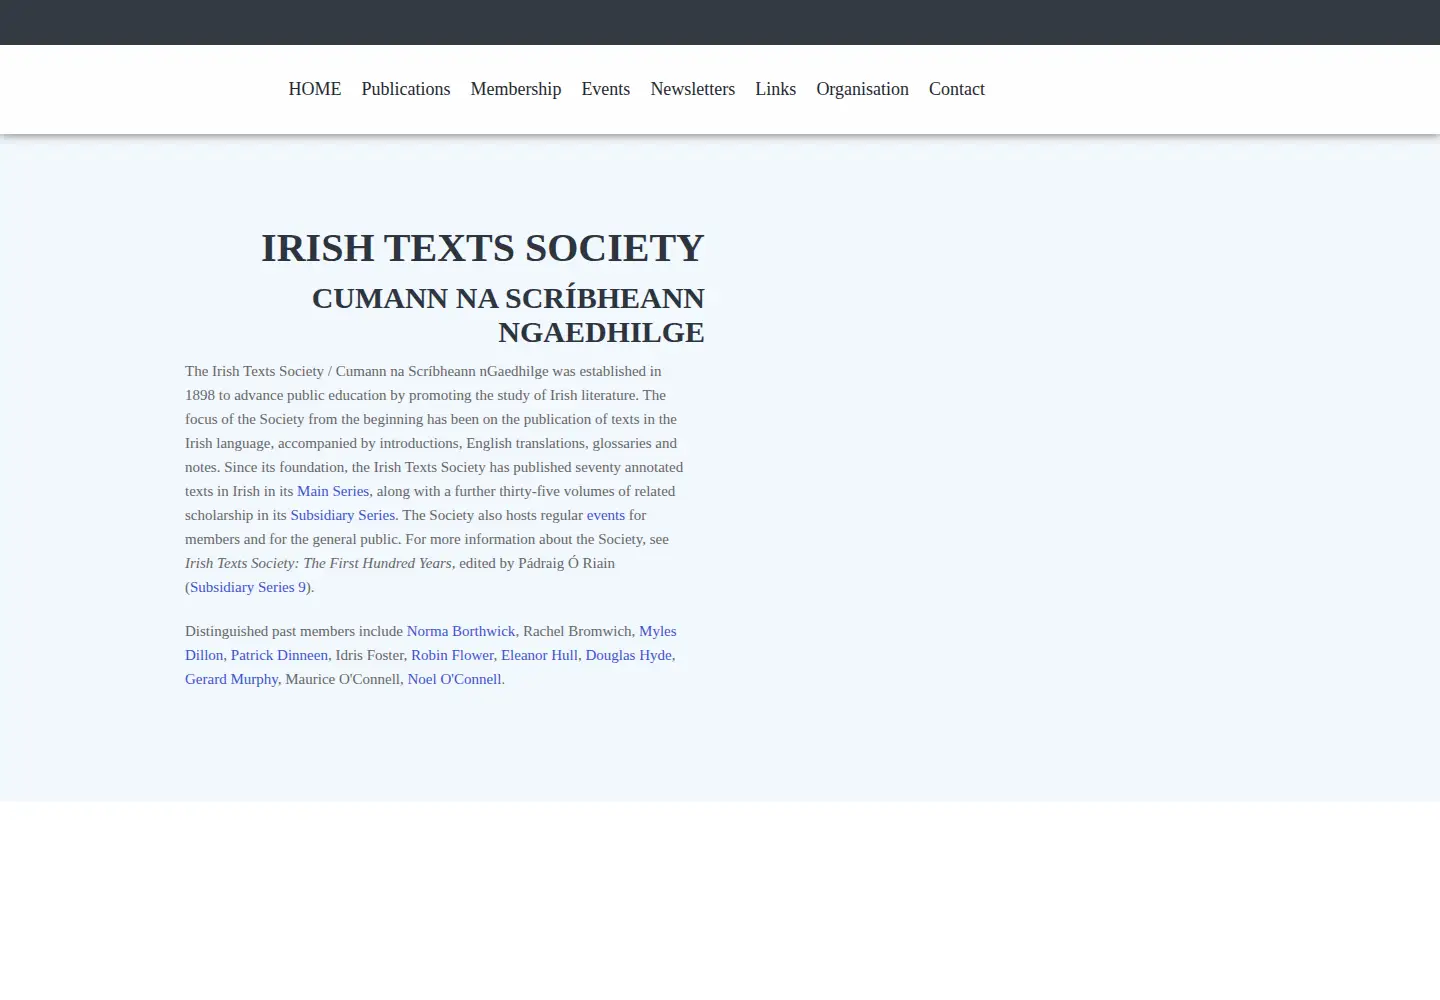Viewport: 1440px width, 1000px height.
Task: Follow the Subsidiary Series link
Action: click(343, 515)
